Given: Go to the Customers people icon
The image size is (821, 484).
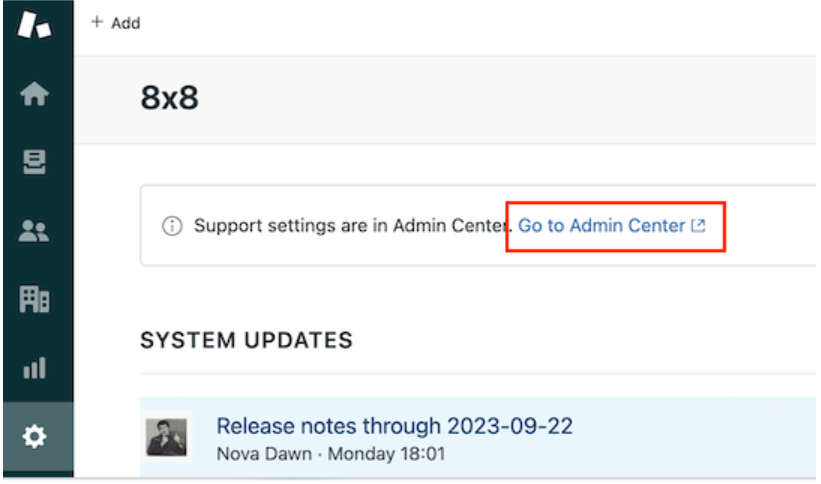Looking at the screenshot, I should pyautogui.click(x=35, y=231).
